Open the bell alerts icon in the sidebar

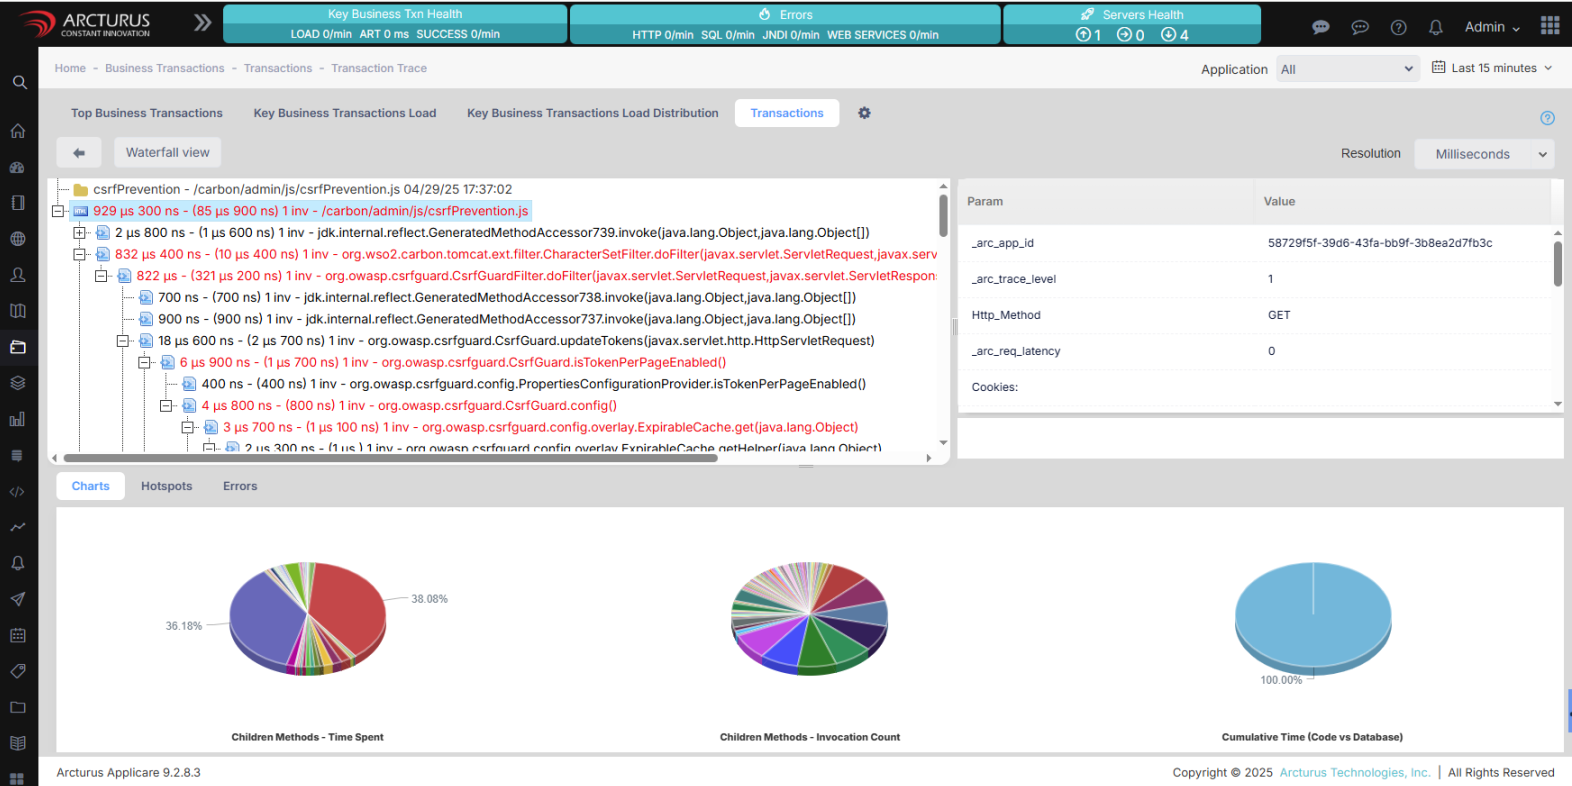[17, 563]
